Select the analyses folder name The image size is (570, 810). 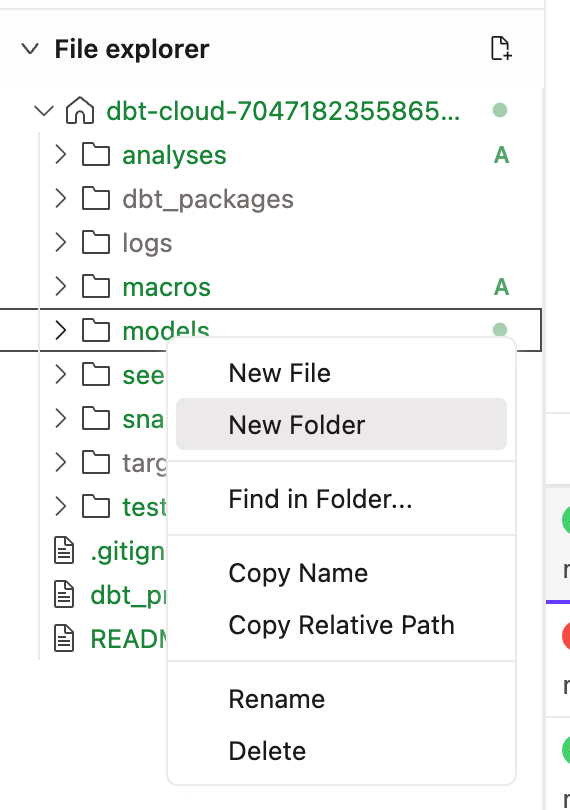click(175, 155)
